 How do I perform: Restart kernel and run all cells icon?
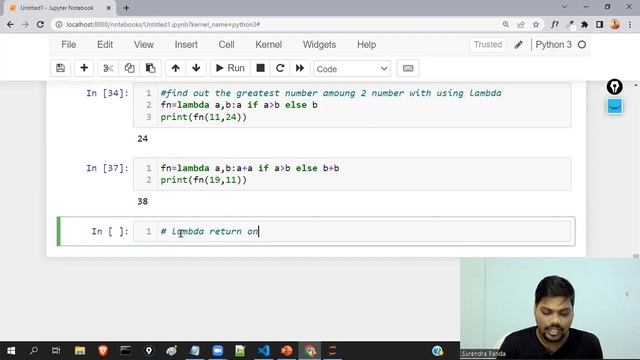coord(300,68)
